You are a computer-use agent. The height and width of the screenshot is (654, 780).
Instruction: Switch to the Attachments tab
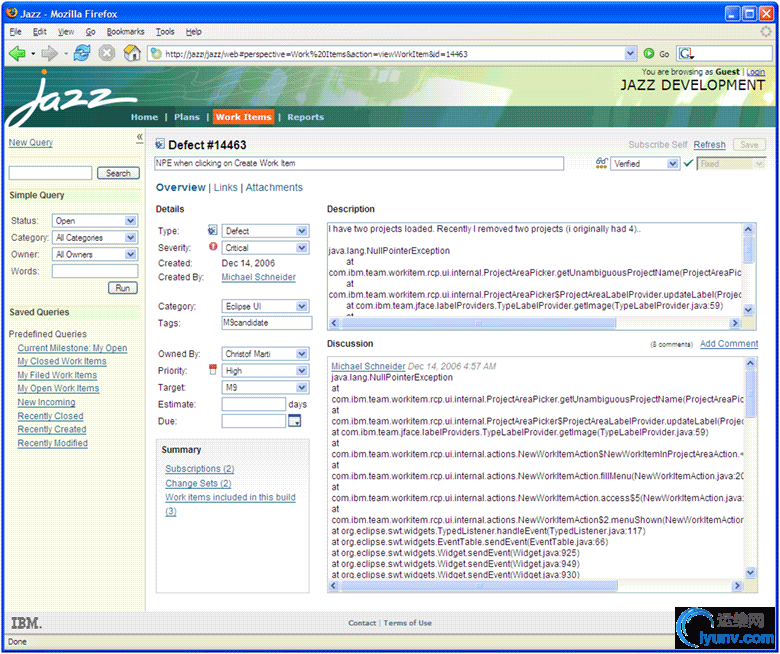click(274, 187)
